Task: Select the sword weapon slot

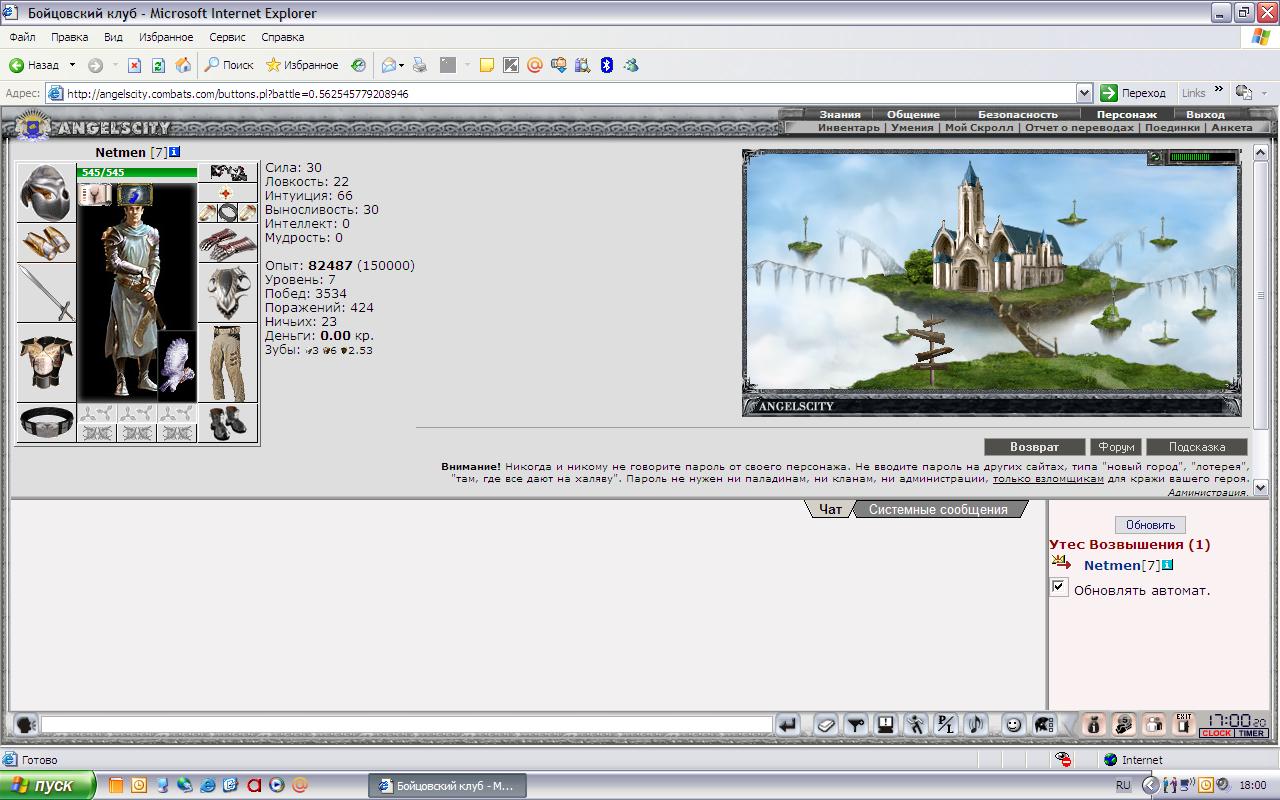Action: (x=47, y=292)
